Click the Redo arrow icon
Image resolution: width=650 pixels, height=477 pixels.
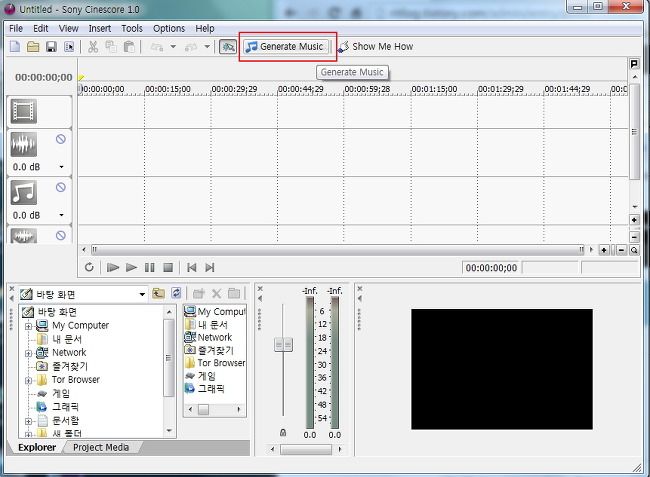tap(191, 47)
